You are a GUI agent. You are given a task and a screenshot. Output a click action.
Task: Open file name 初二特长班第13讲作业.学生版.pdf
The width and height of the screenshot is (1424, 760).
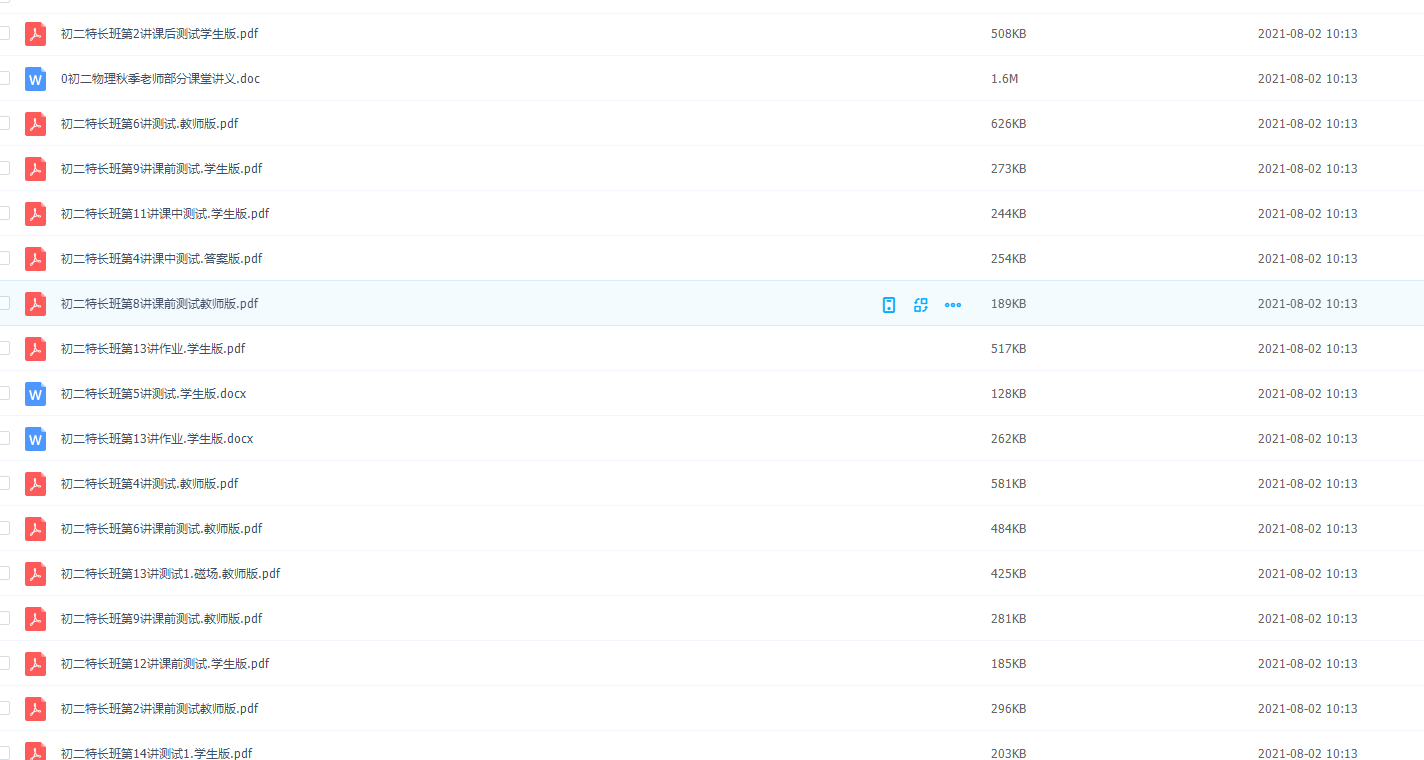(153, 349)
